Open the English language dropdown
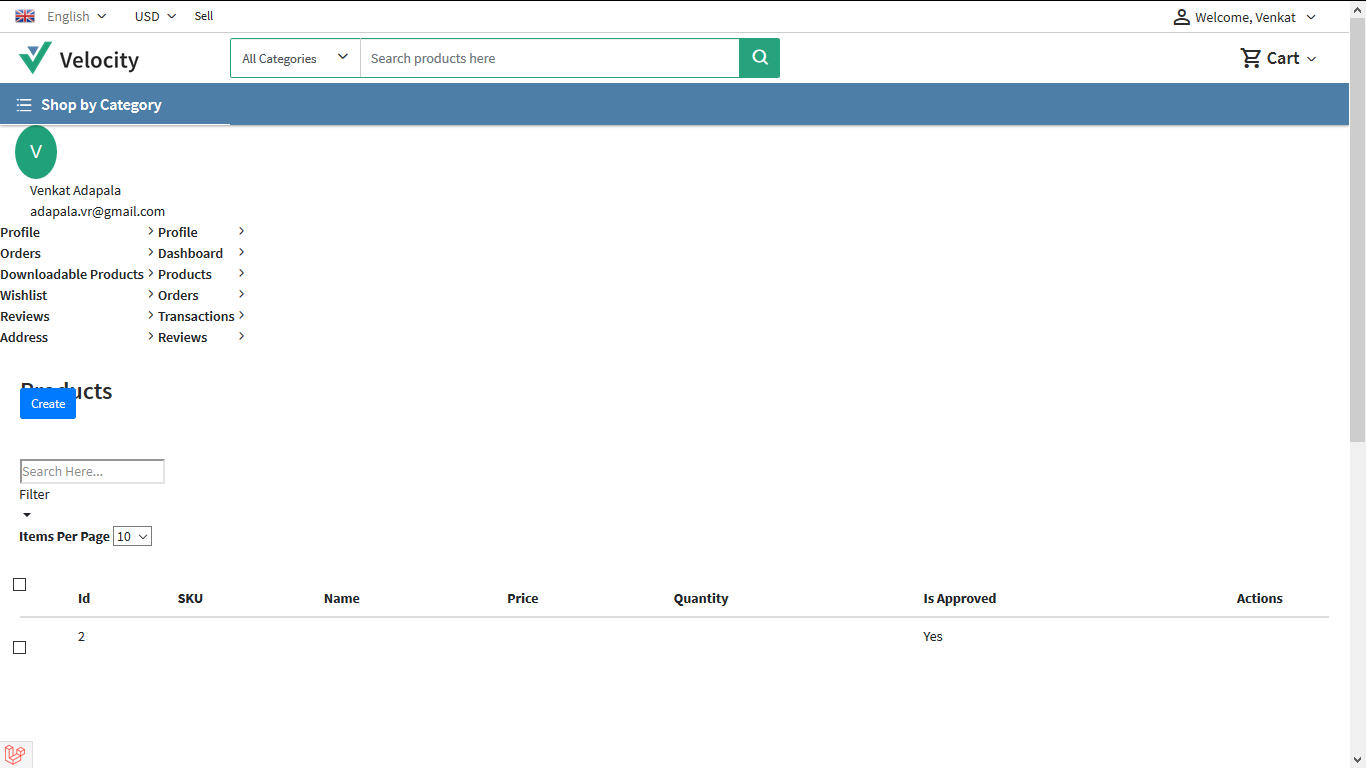 [76, 16]
